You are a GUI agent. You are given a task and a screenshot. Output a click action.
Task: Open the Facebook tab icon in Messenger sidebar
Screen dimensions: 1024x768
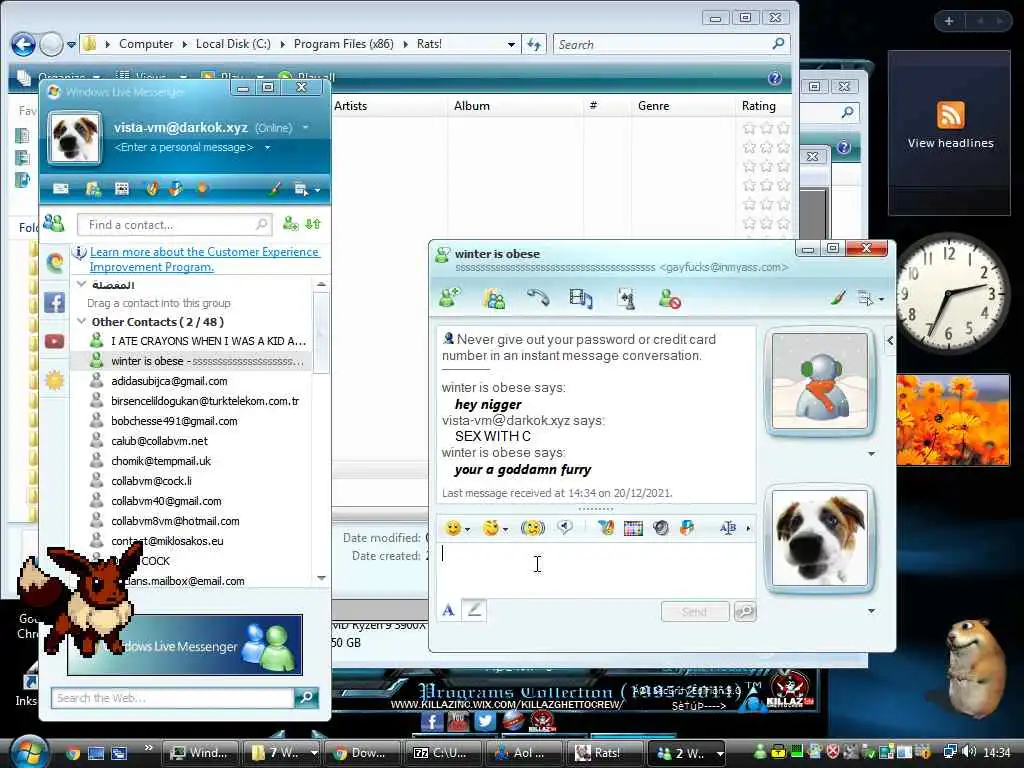pyautogui.click(x=55, y=302)
